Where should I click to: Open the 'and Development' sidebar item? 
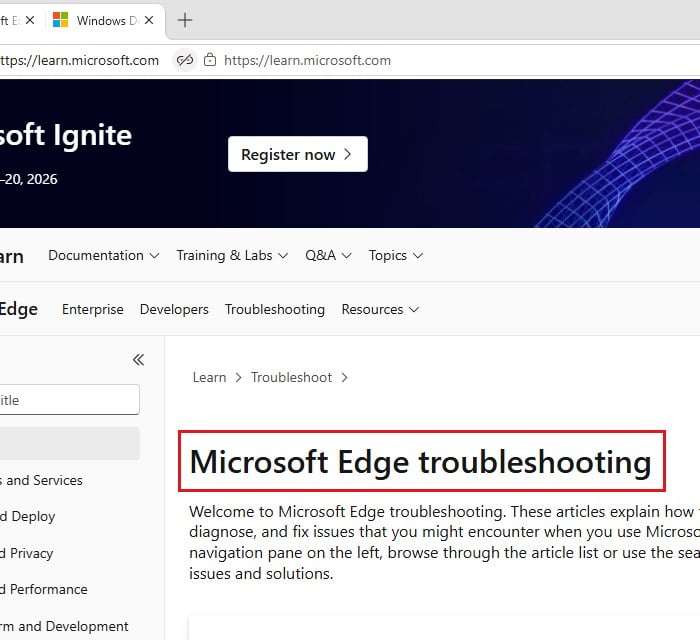tap(64, 626)
